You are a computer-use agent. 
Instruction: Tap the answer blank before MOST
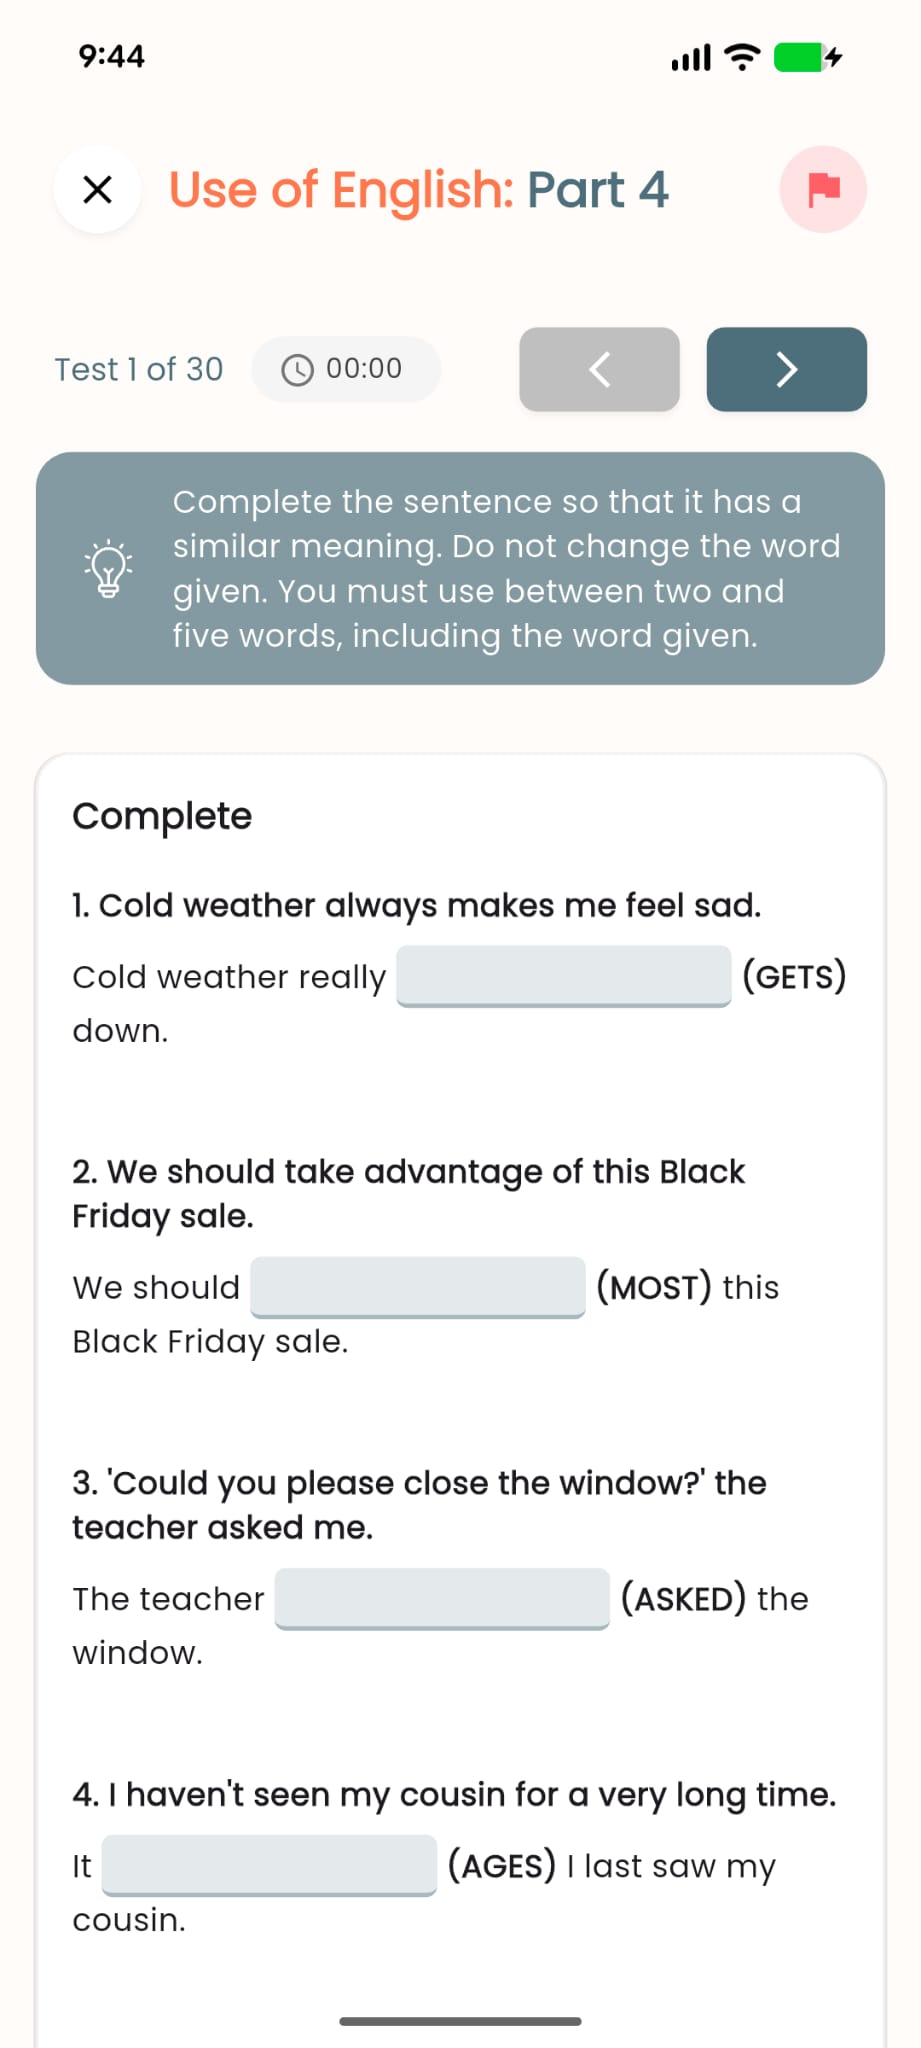click(x=419, y=1288)
